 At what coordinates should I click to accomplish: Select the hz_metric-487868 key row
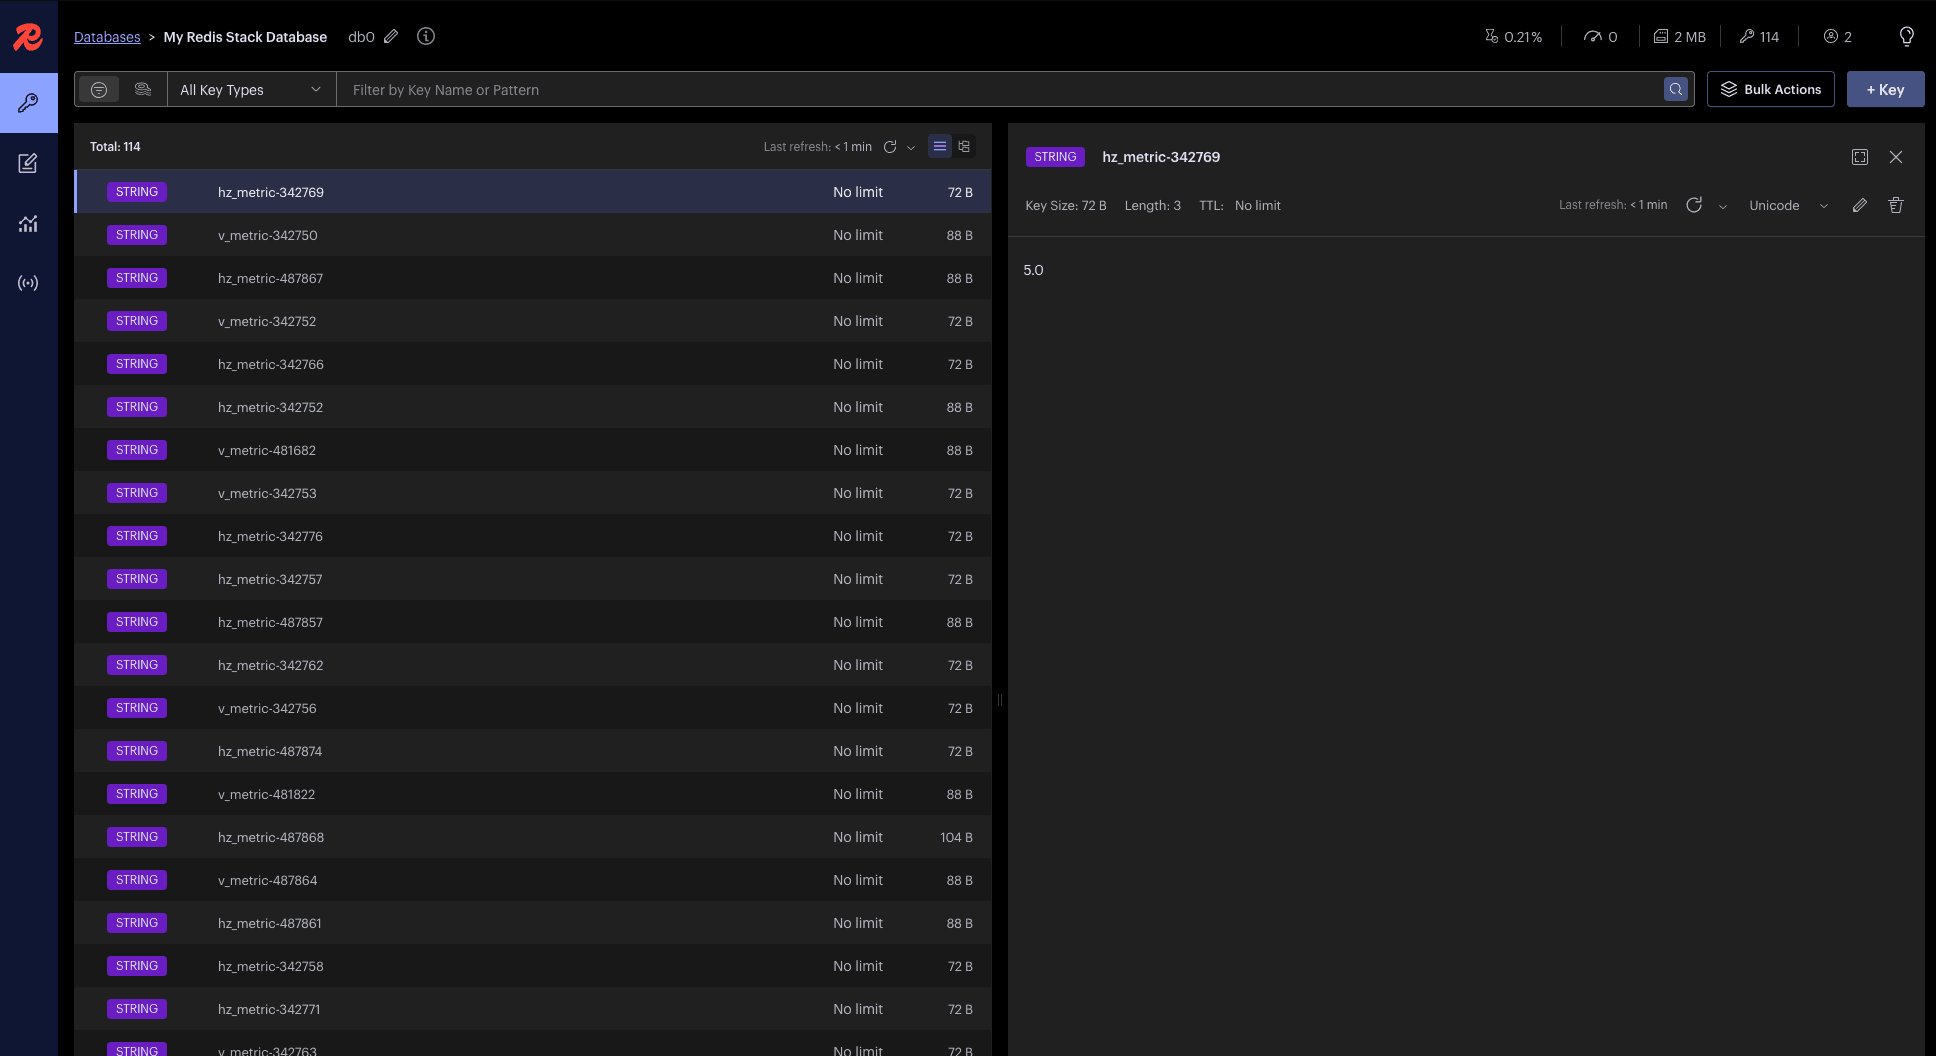tap(533, 837)
